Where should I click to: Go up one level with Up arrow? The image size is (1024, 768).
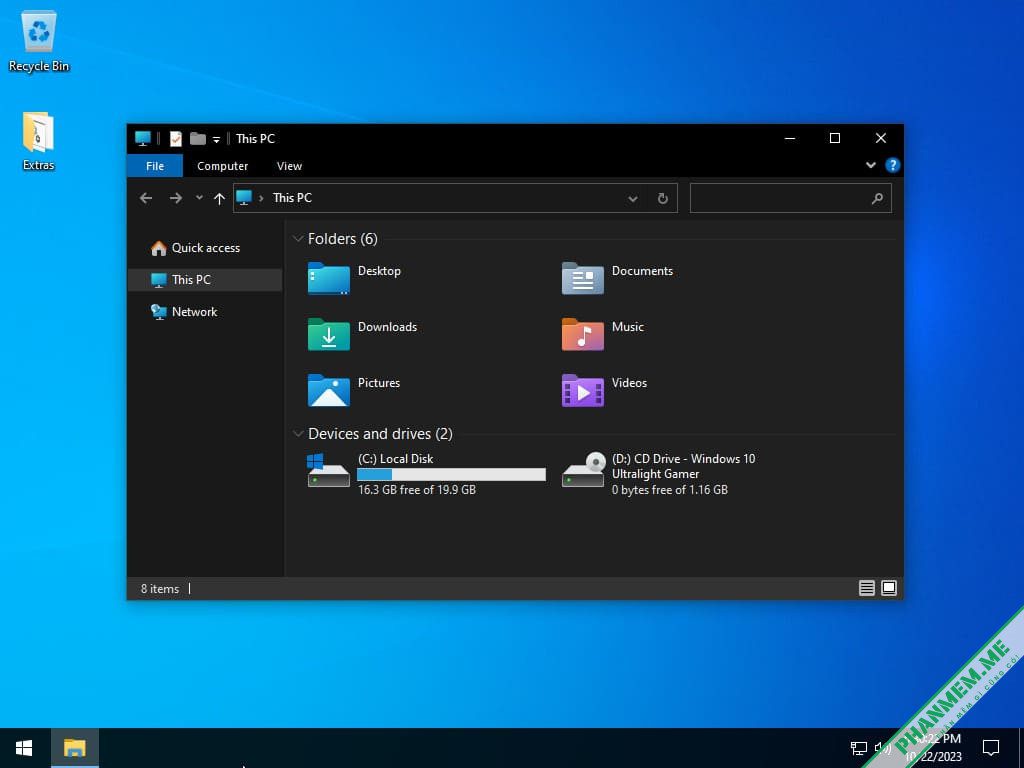[219, 198]
